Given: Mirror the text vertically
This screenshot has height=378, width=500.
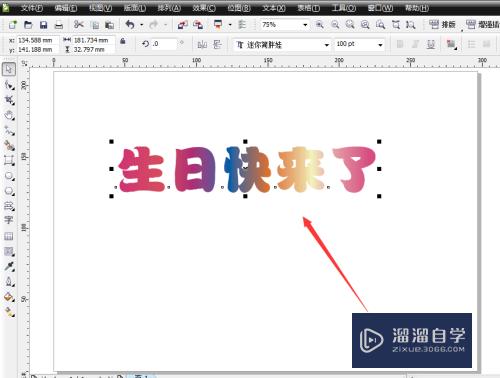Looking at the screenshot, I should (217, 44).
